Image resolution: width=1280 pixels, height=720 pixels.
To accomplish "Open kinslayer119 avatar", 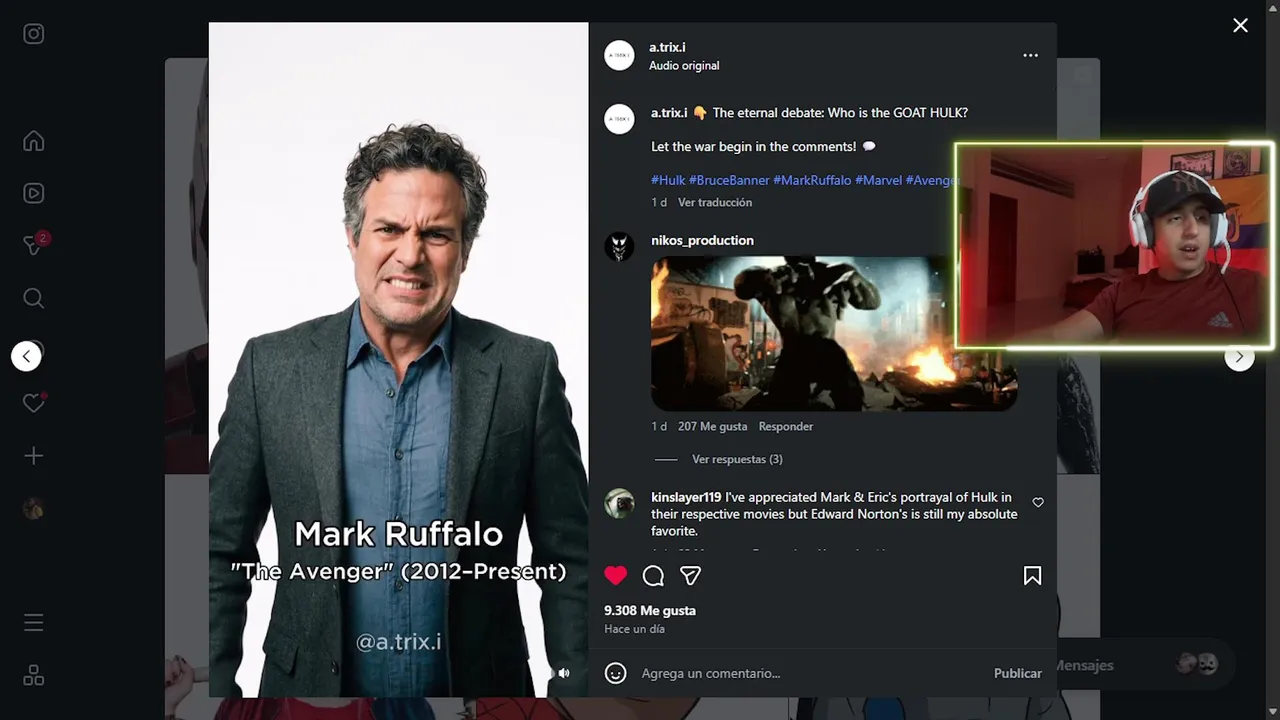I will (620, 503).
